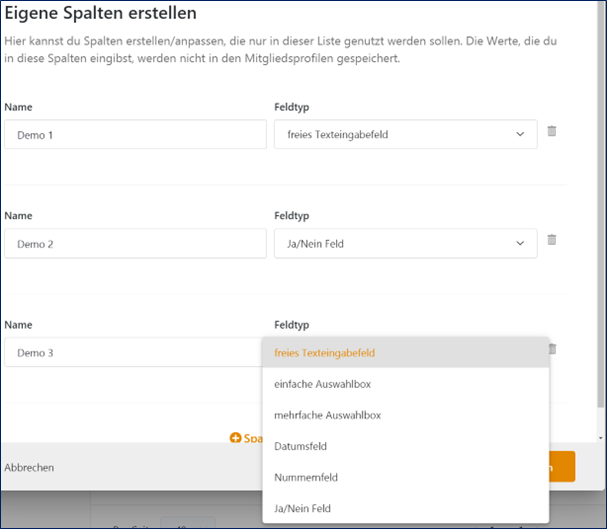Viewport: 607px width, 529px height.
Task: Click the orange plus icon to add column
Action: coord(235,438)
